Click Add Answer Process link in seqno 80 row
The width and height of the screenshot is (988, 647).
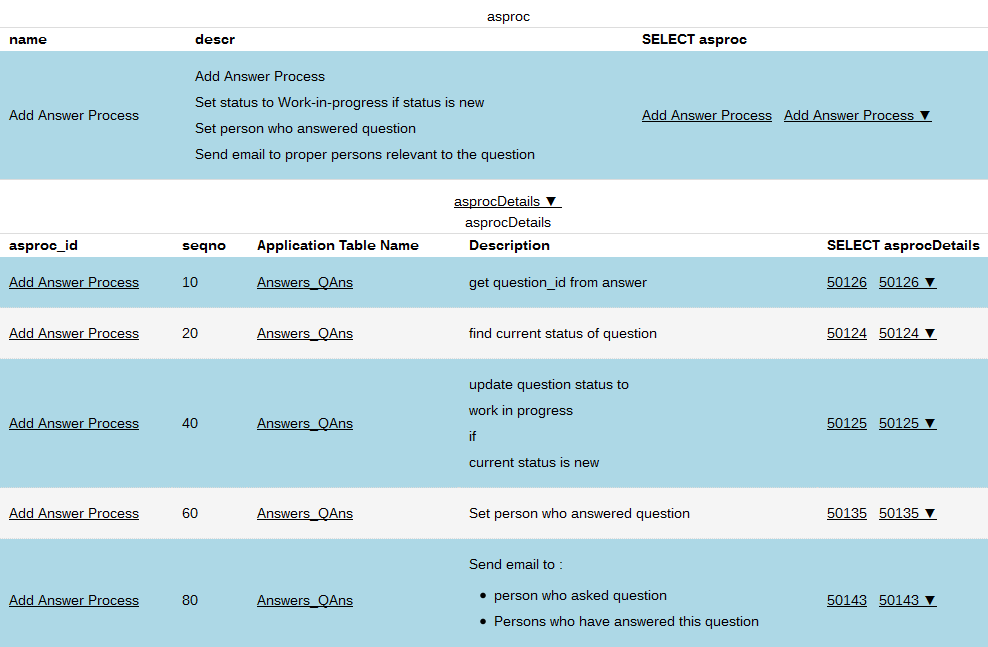pyautogui.click(x=74, y=600)
